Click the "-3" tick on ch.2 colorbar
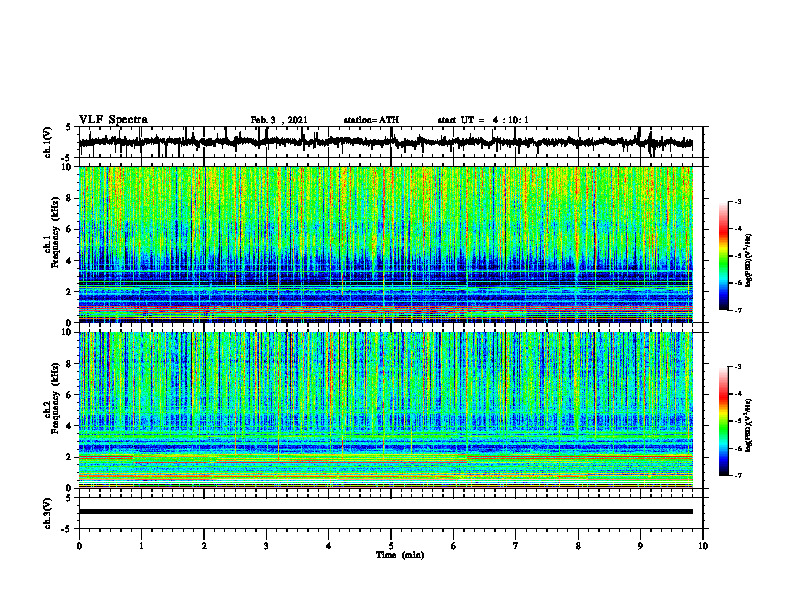 click(x=738, y=367)
